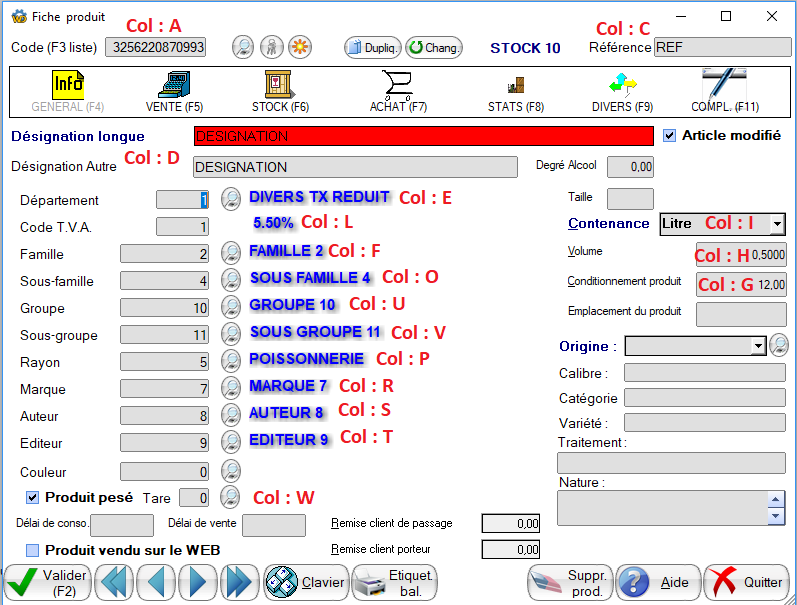Click the Dupliq. button
This screenshot has height=605, width=797.
click(372, 47)
